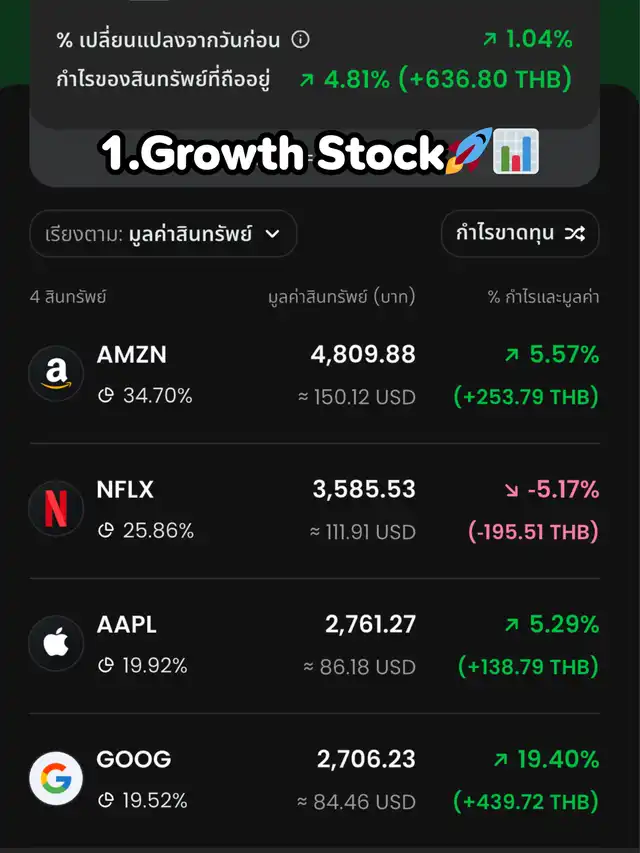Click the shuffle arrows icon in กำไรขาดทุน
Viewport: 640px width, 853px height.
coord(574,234)
